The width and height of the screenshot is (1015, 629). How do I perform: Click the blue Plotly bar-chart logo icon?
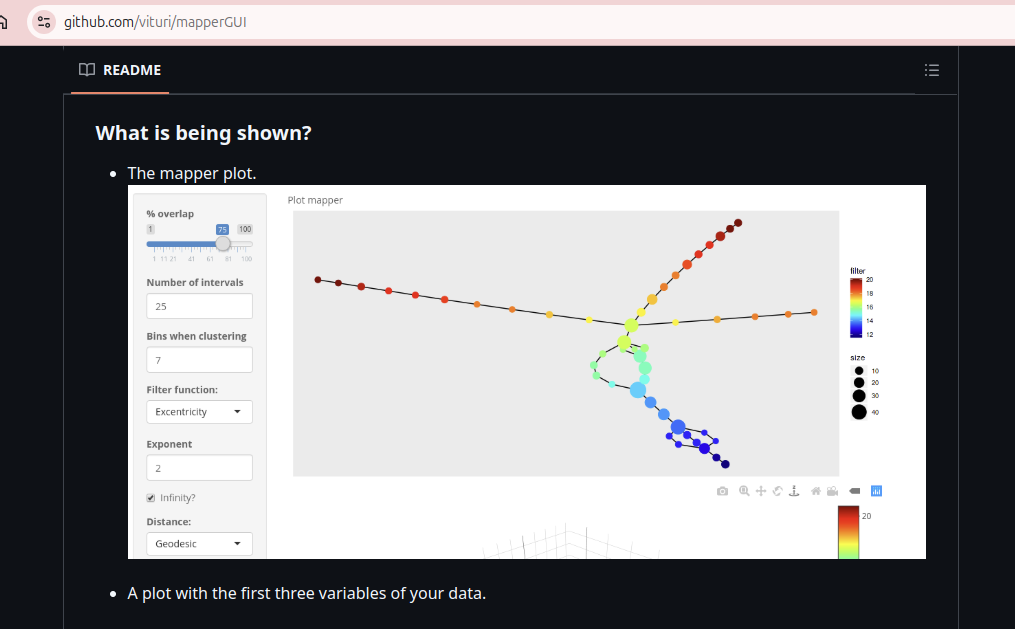pyautogui.click(x=877, y=491)
